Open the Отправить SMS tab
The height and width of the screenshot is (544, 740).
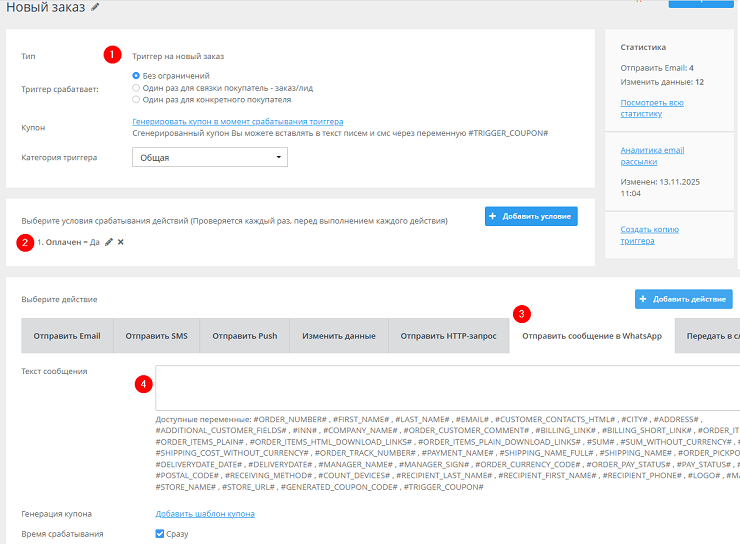(156, 337)
